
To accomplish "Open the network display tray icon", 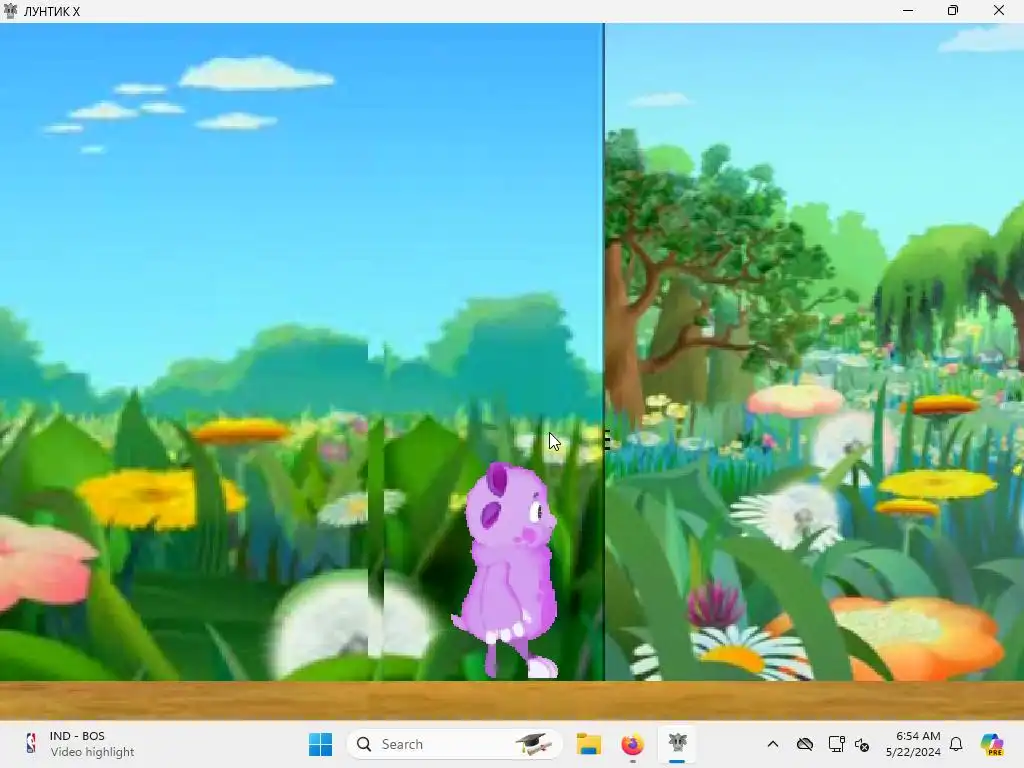I will (x=836, y=744).
